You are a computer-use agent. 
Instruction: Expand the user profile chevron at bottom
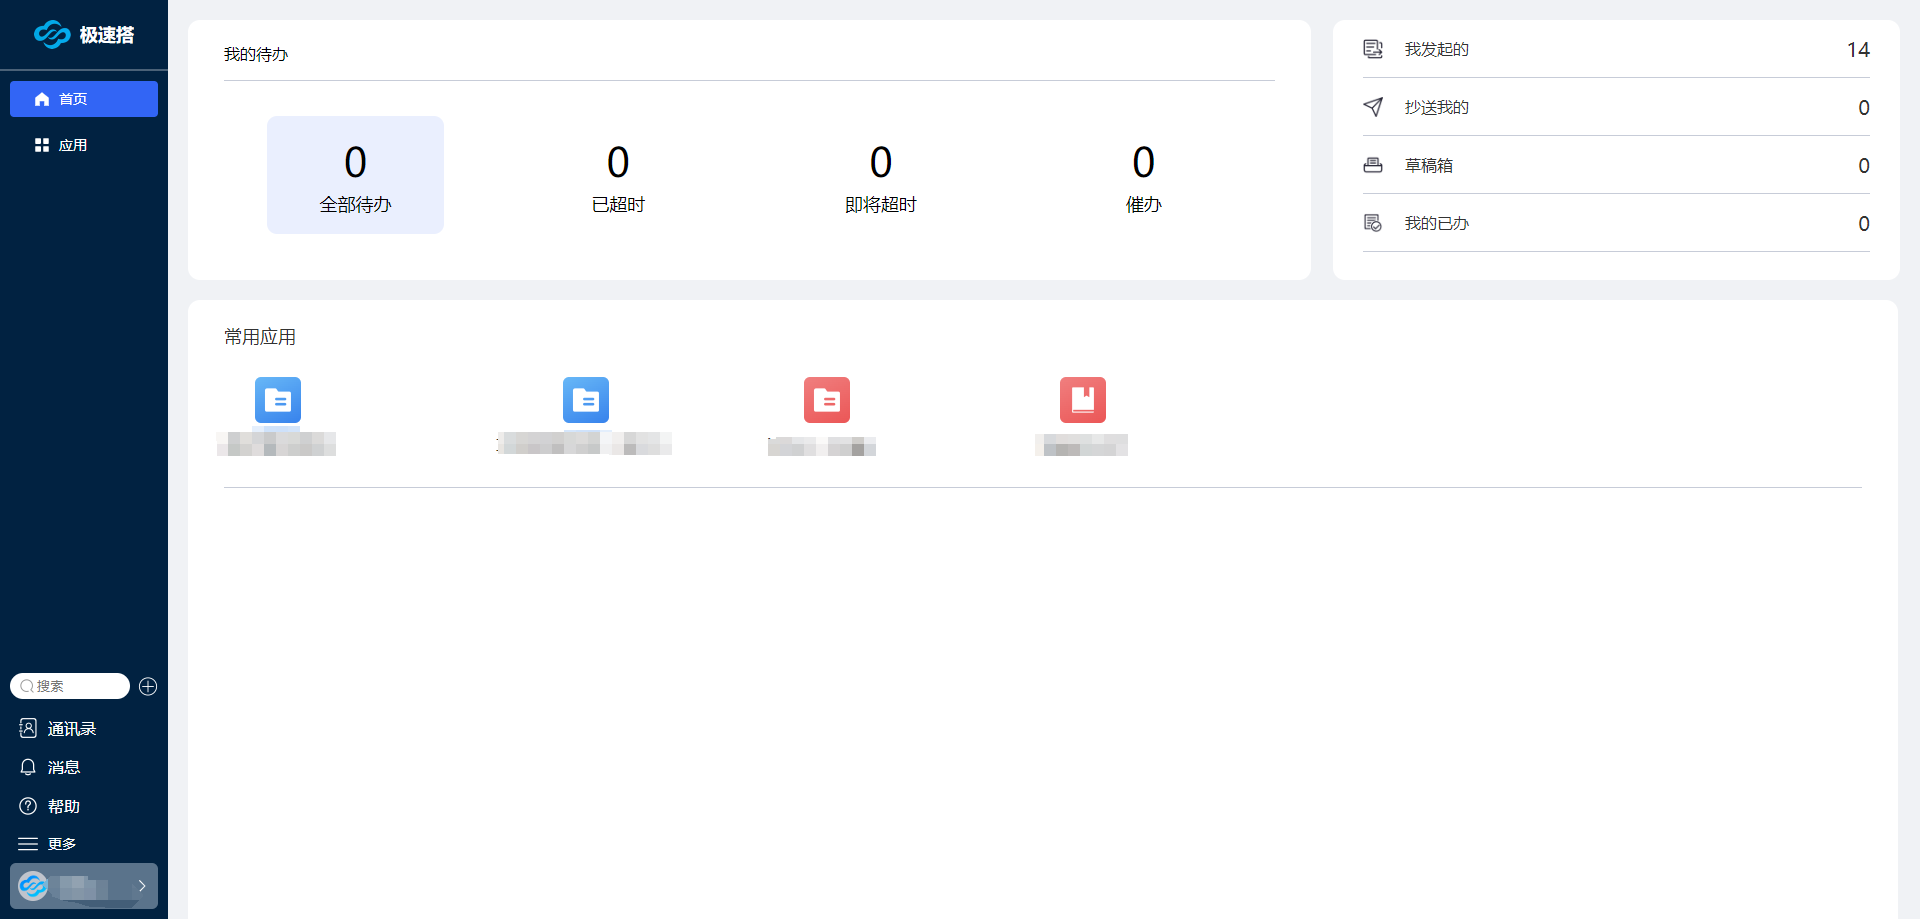pyautogui.click(x=142, y=886)
